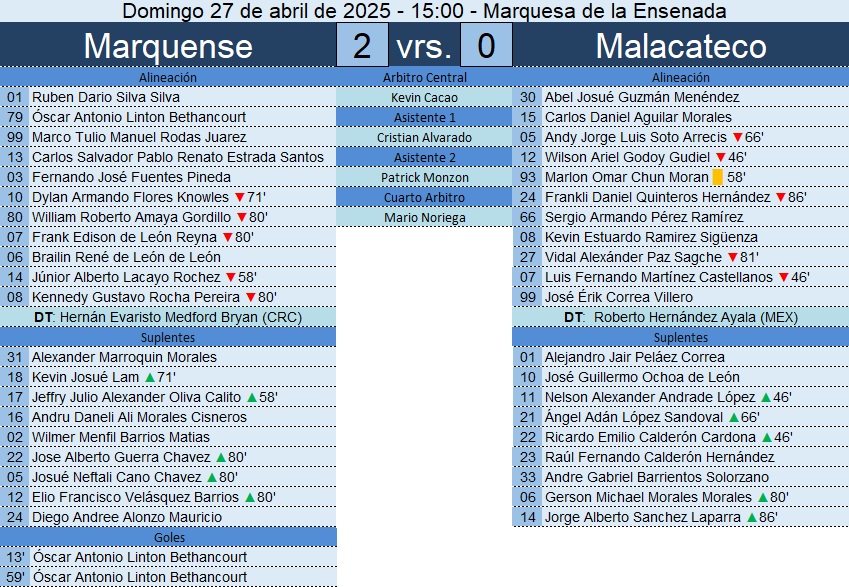849x587 pixels.
Task: Click red substitution arrow next to Dylan Armando Flores Knowles
Action: pos(239,198)
